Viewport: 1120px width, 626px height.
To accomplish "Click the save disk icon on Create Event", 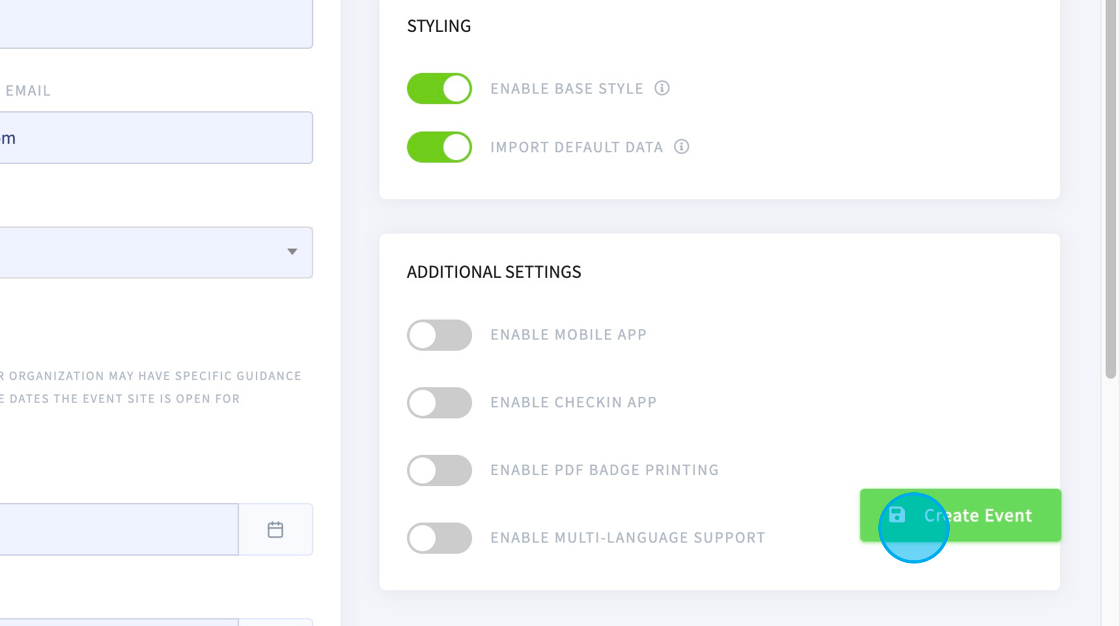I will pyautogui.click(x=897, y=515).
